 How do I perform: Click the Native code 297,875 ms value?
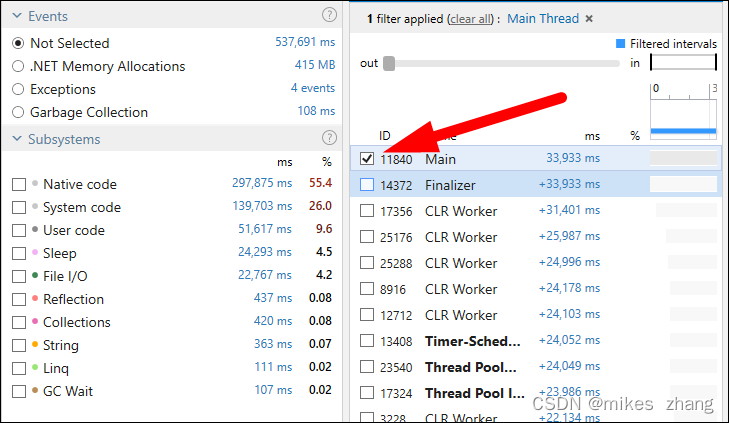[x=262, y=183]
